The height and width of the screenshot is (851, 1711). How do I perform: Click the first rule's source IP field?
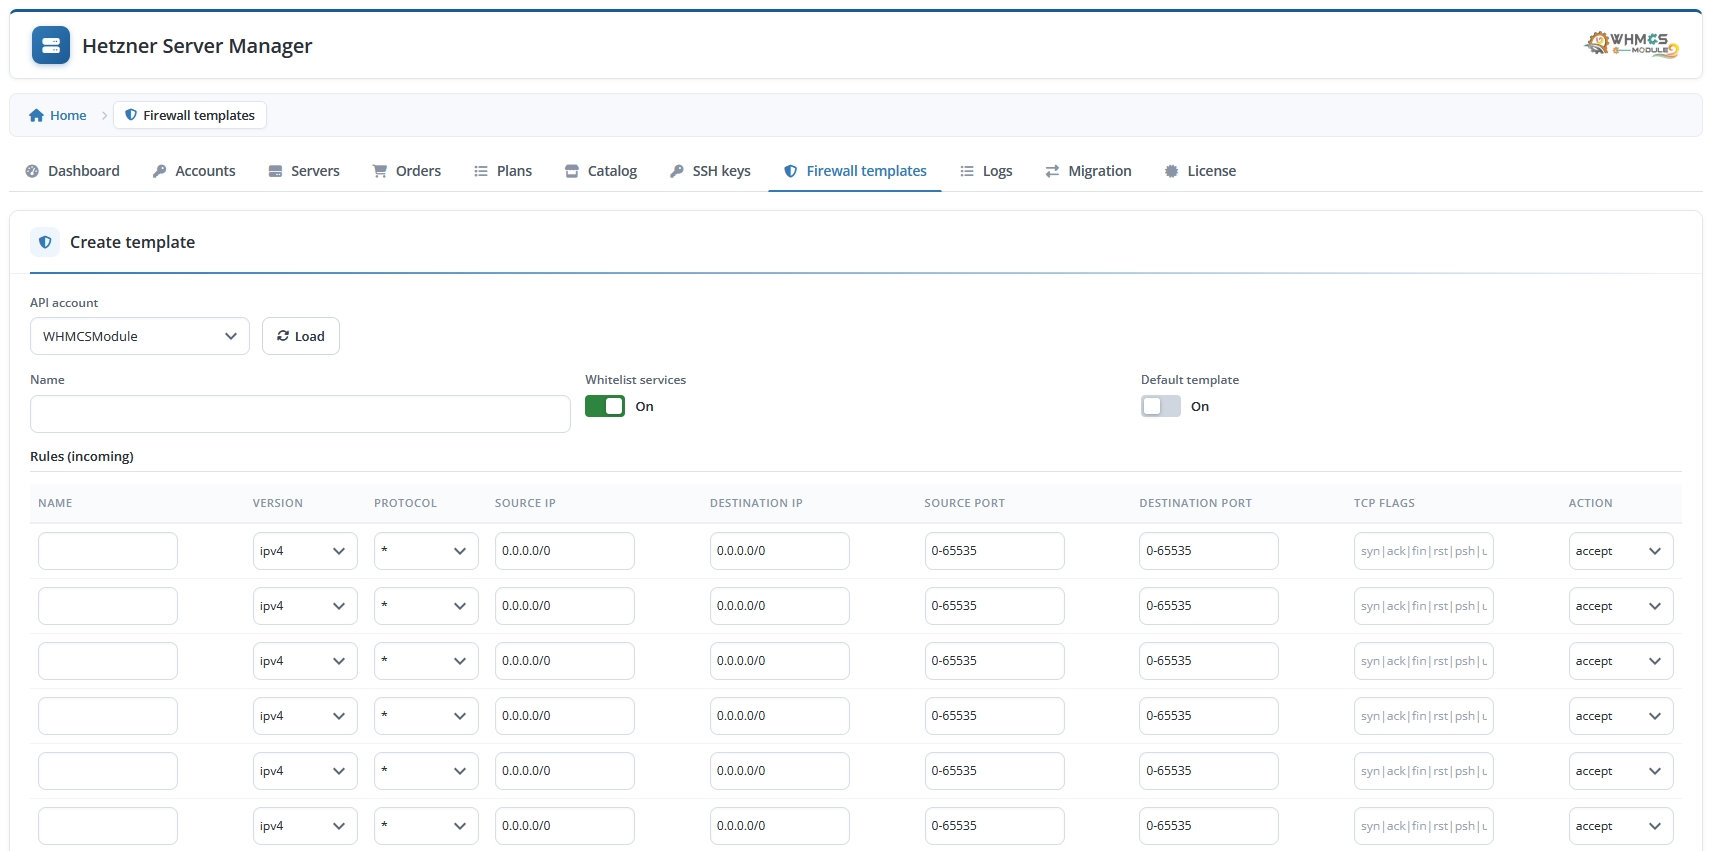565,551
